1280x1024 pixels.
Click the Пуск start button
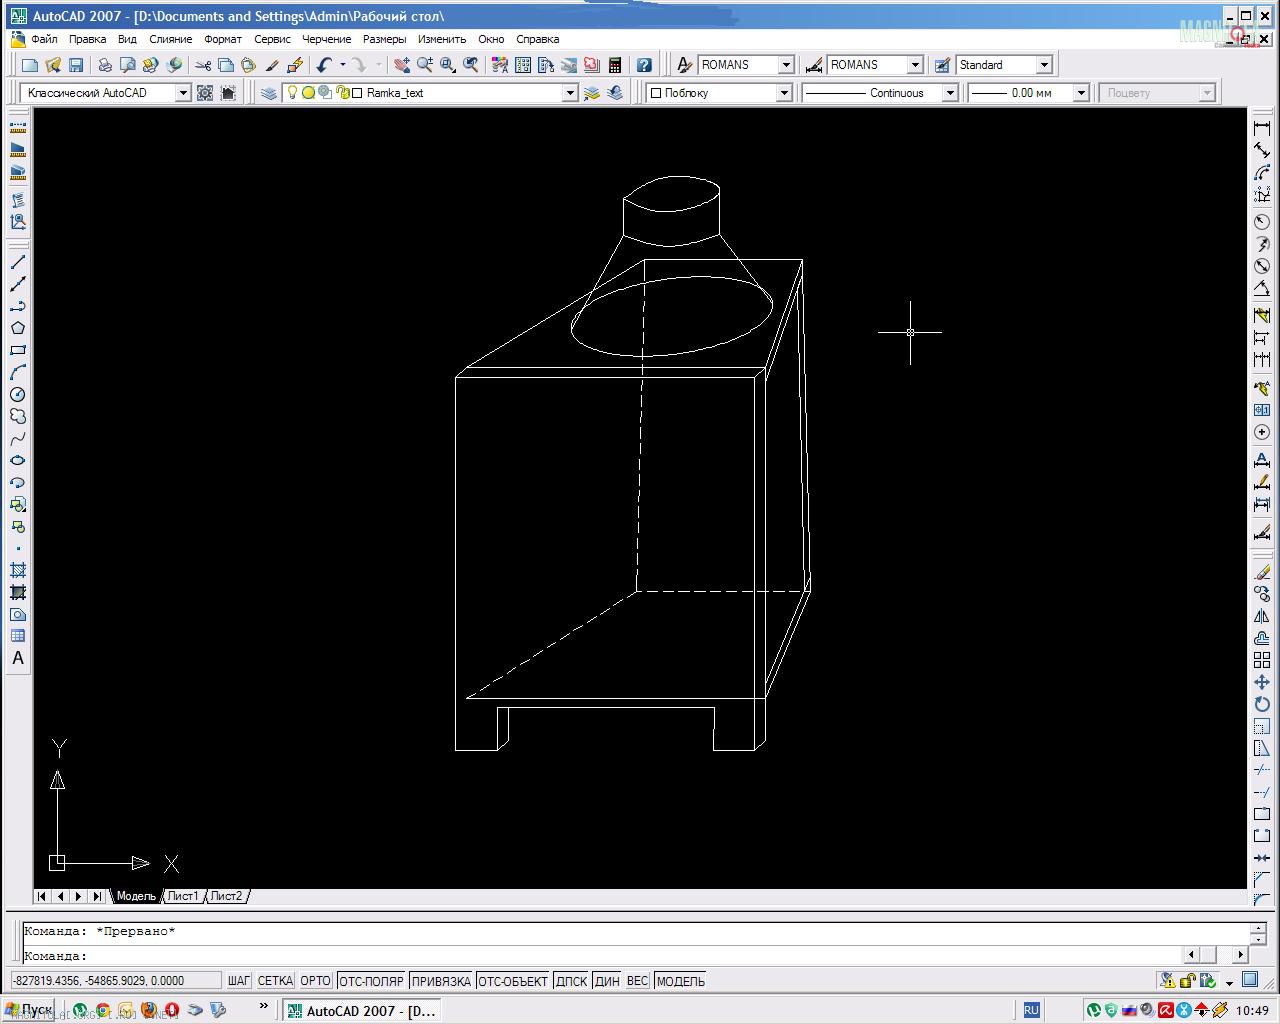tap(29, 1010)
